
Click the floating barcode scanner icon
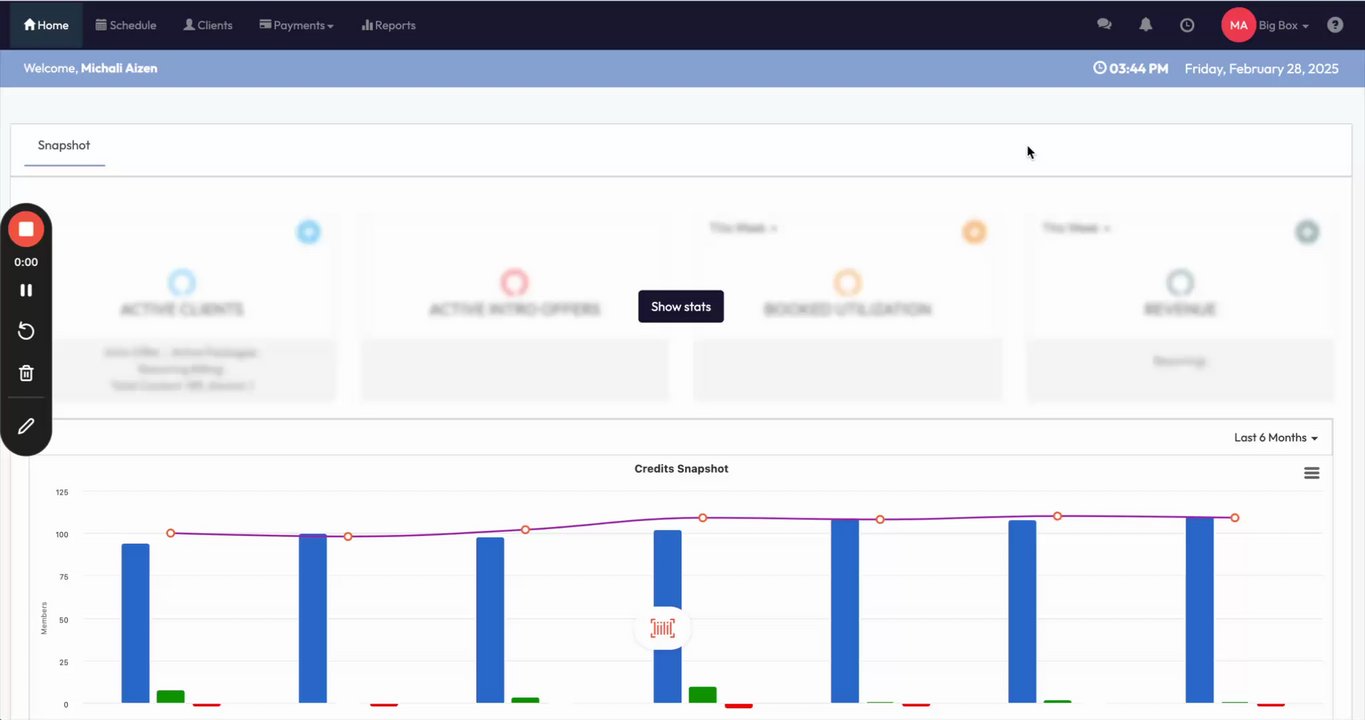(x=663, y=628)
